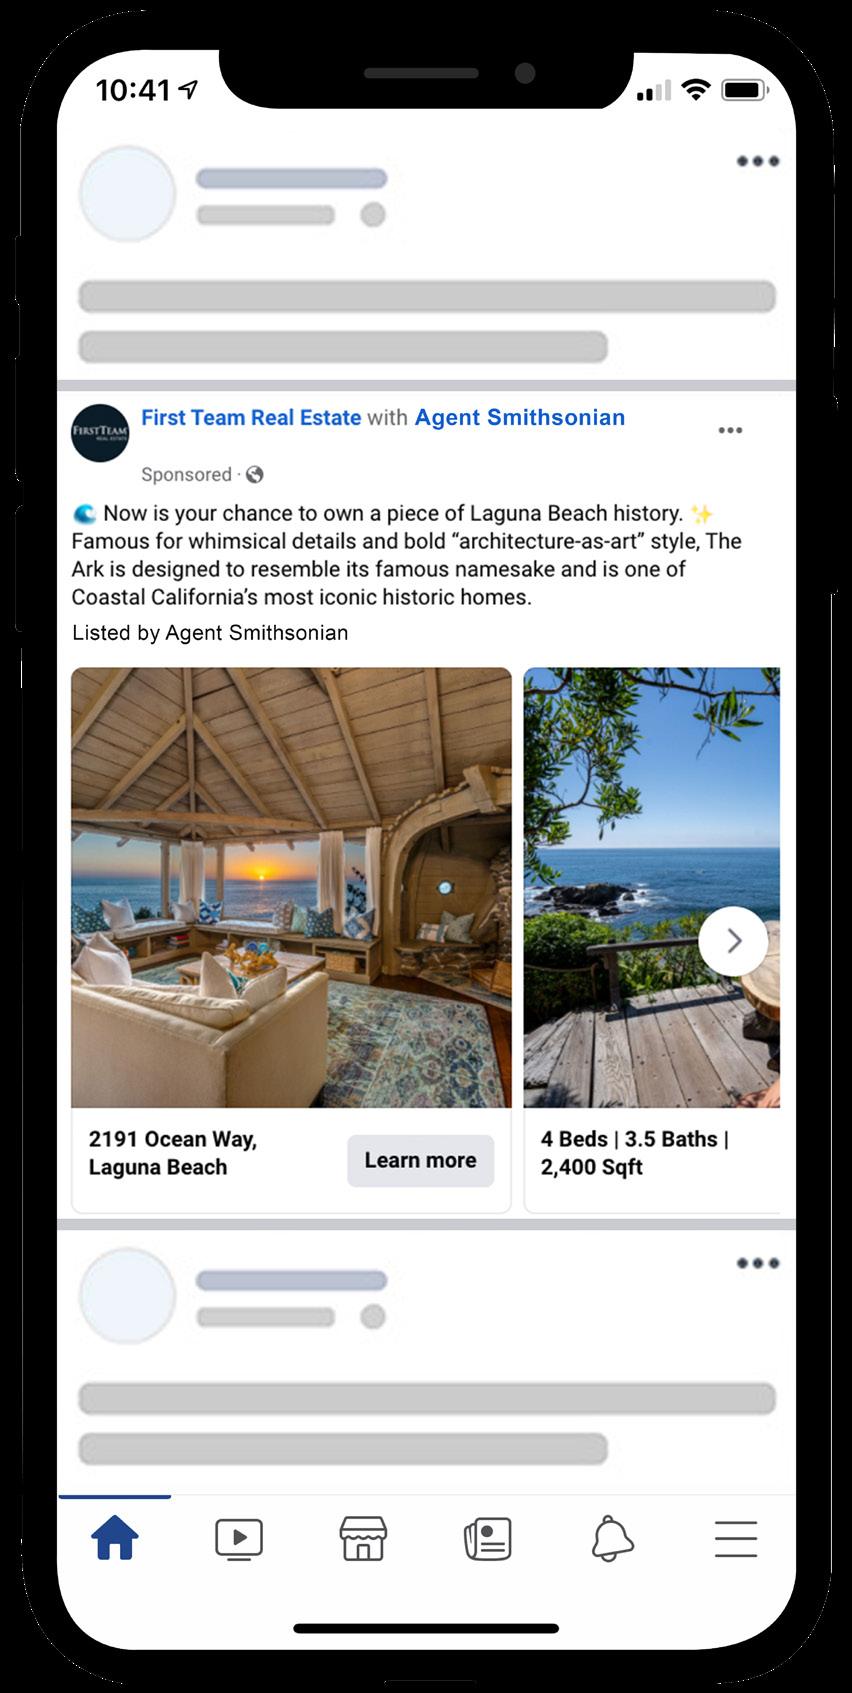Click the carousel next arrow
The image size is (852, 1693).
click(x=733, y=941)
